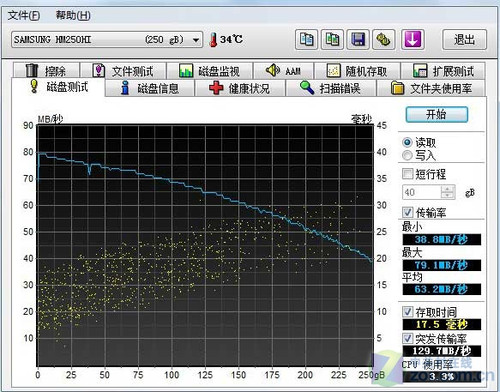Click the floppy disk save screenshot icon
The height and width of the screenshot is (392, 500).
click(358, 39)
